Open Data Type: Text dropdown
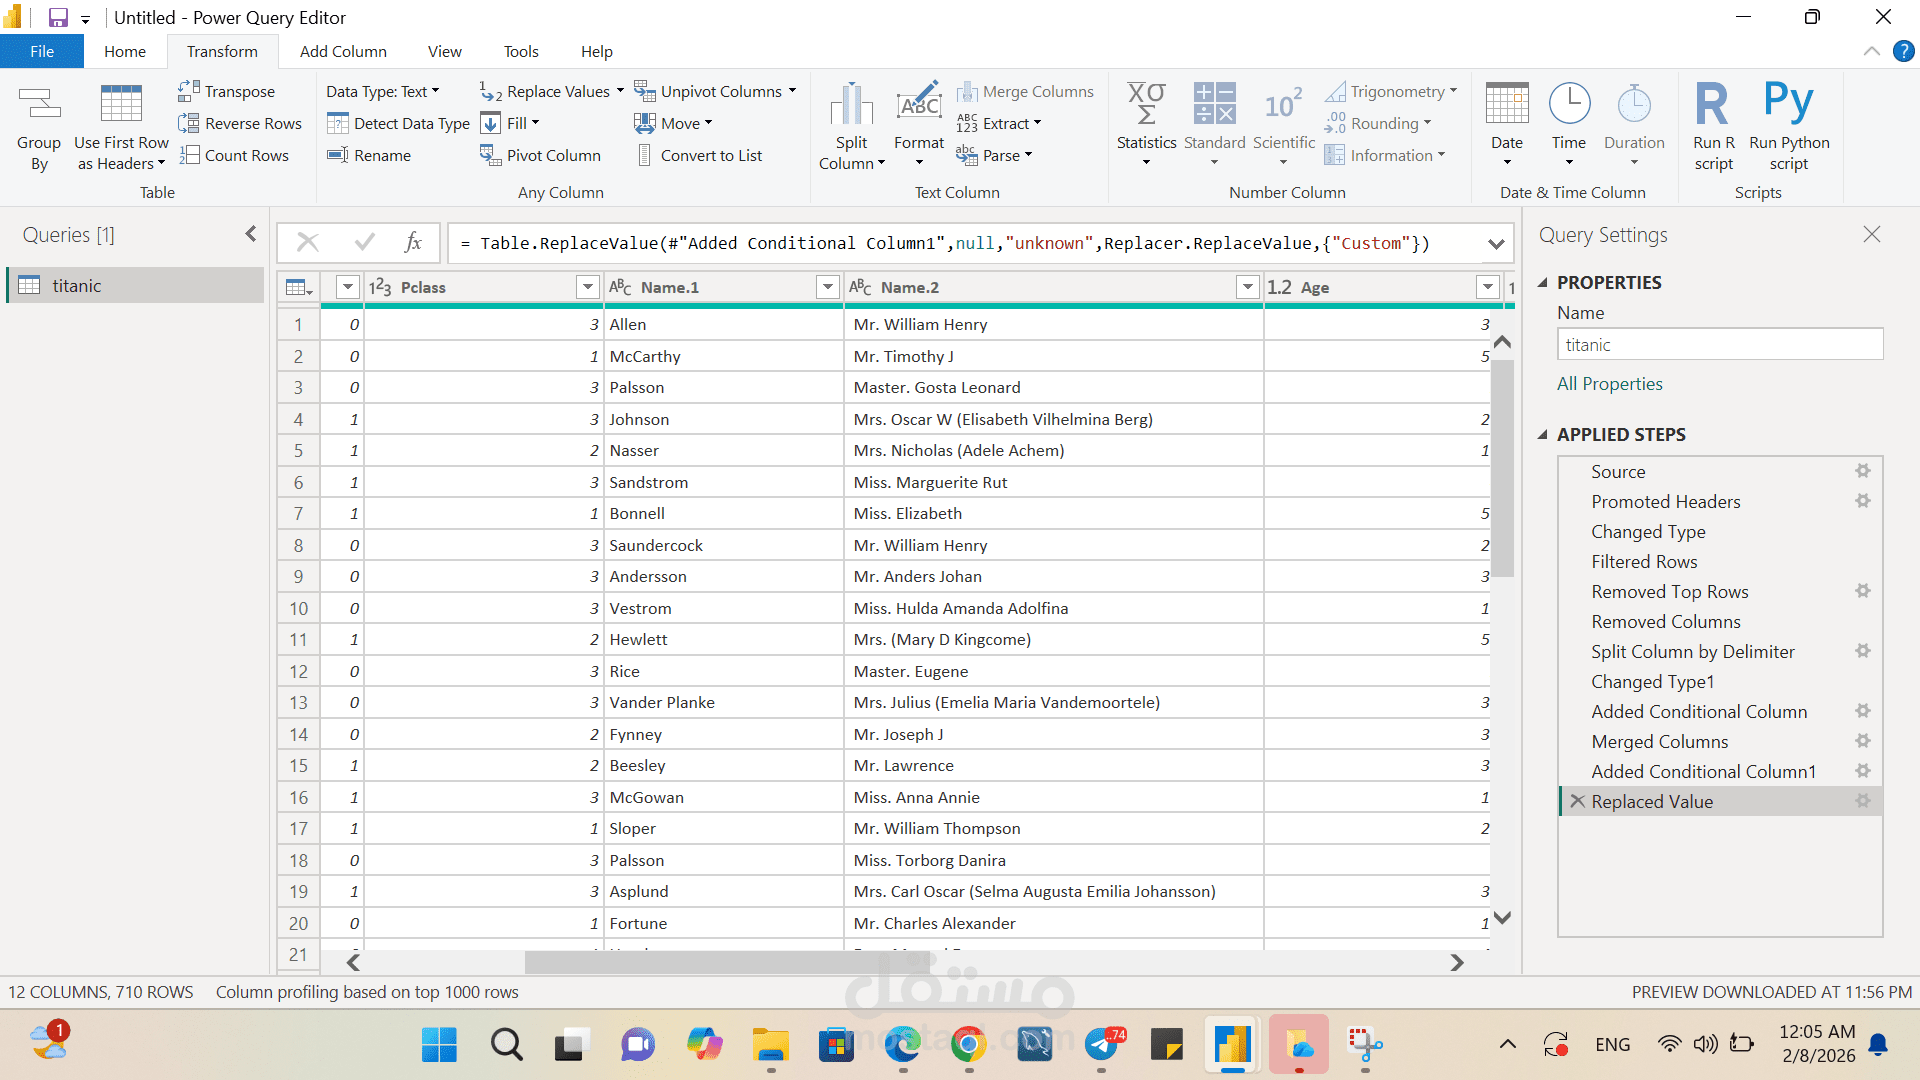Image resolution: width=1920 pixels, height=1080 pixels. tap(382, 91)
